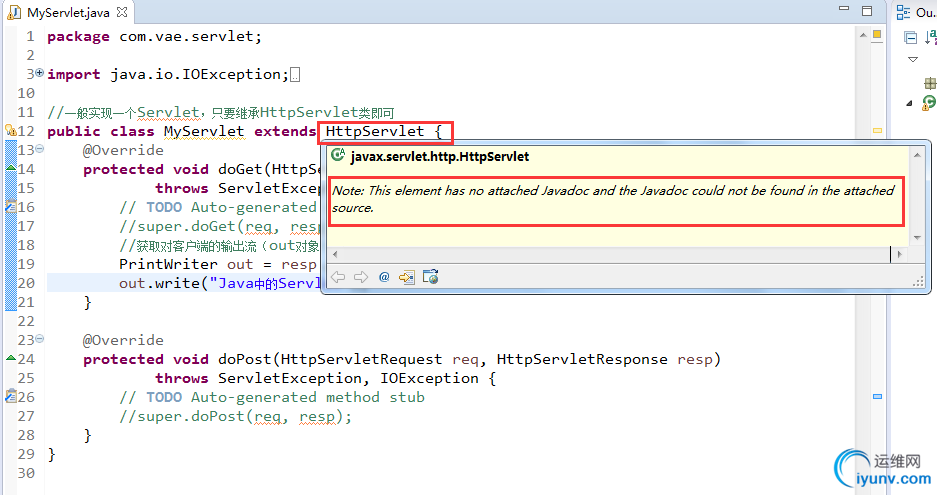Screen dimensions: 937x495
Task: Switch to the Outline view tab
Action: [x=916, y=12]
